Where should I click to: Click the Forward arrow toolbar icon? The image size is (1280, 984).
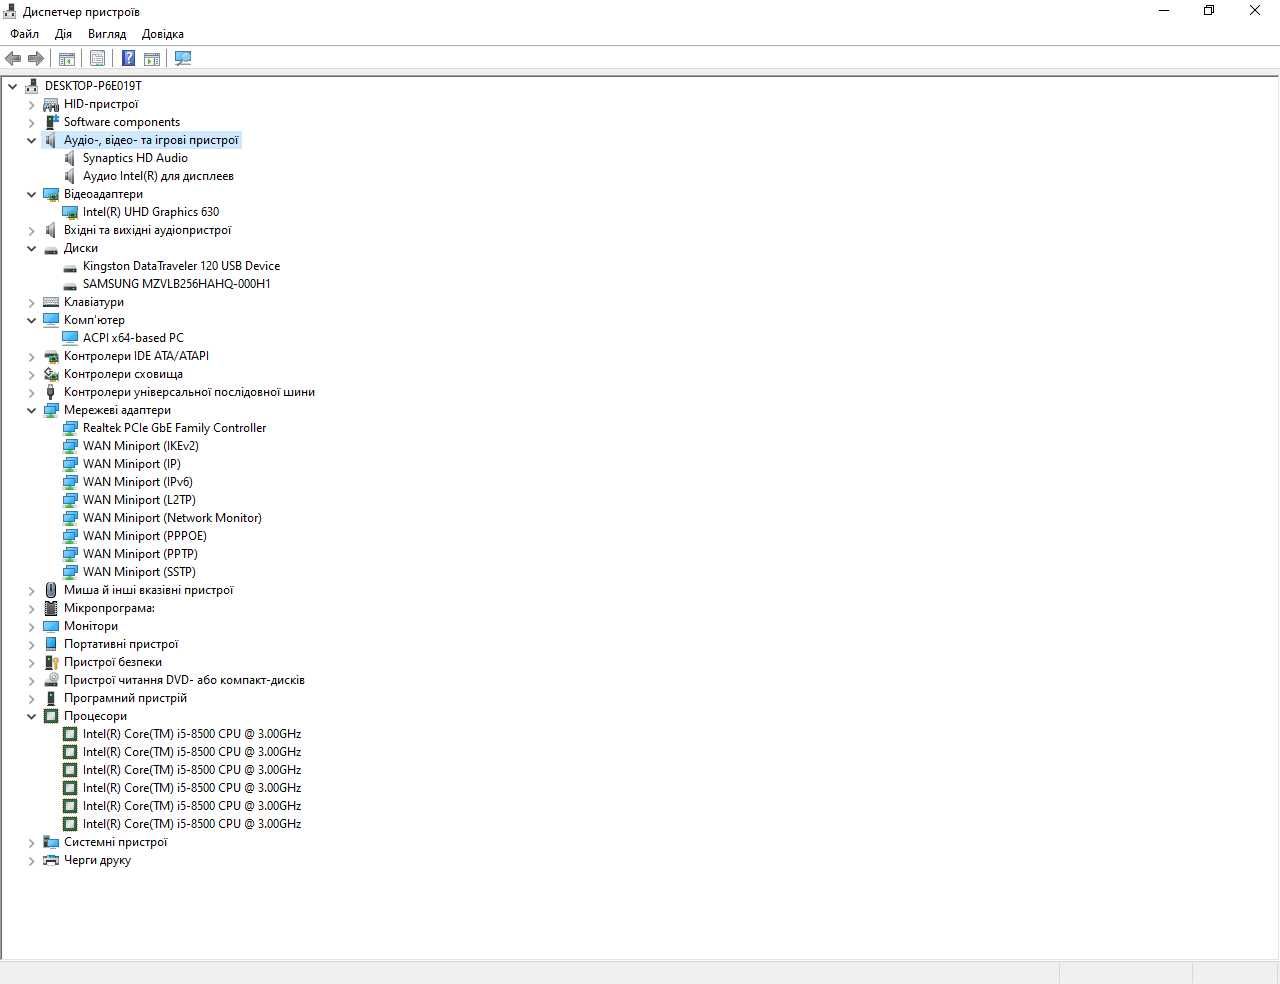36,58
